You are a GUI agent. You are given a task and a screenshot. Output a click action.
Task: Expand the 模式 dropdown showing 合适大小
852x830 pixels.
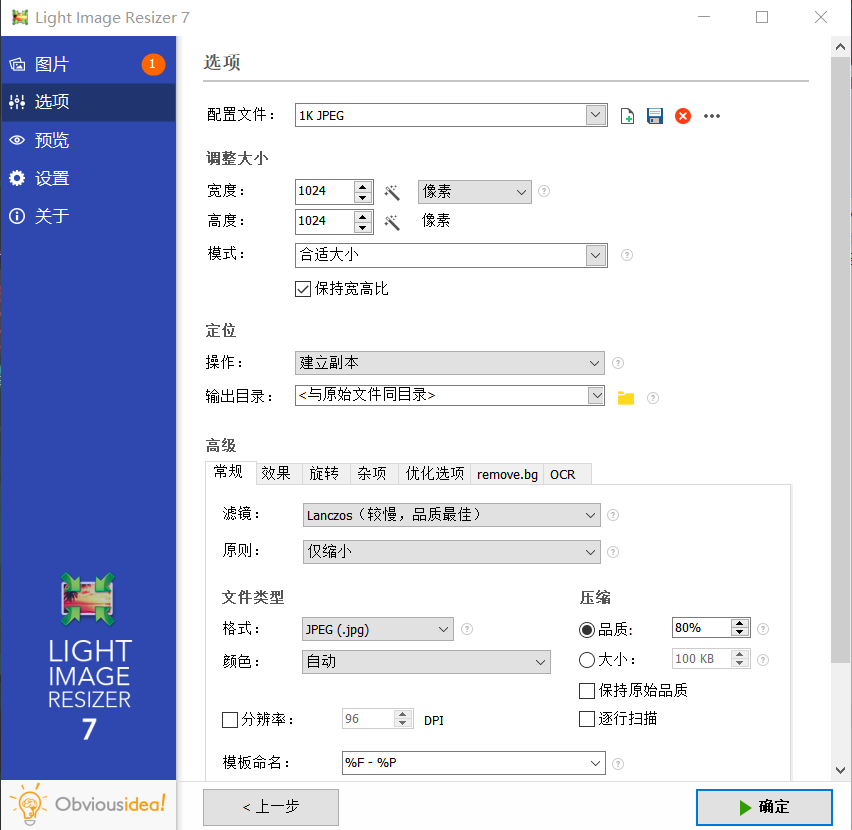click(x=596, y=255)
